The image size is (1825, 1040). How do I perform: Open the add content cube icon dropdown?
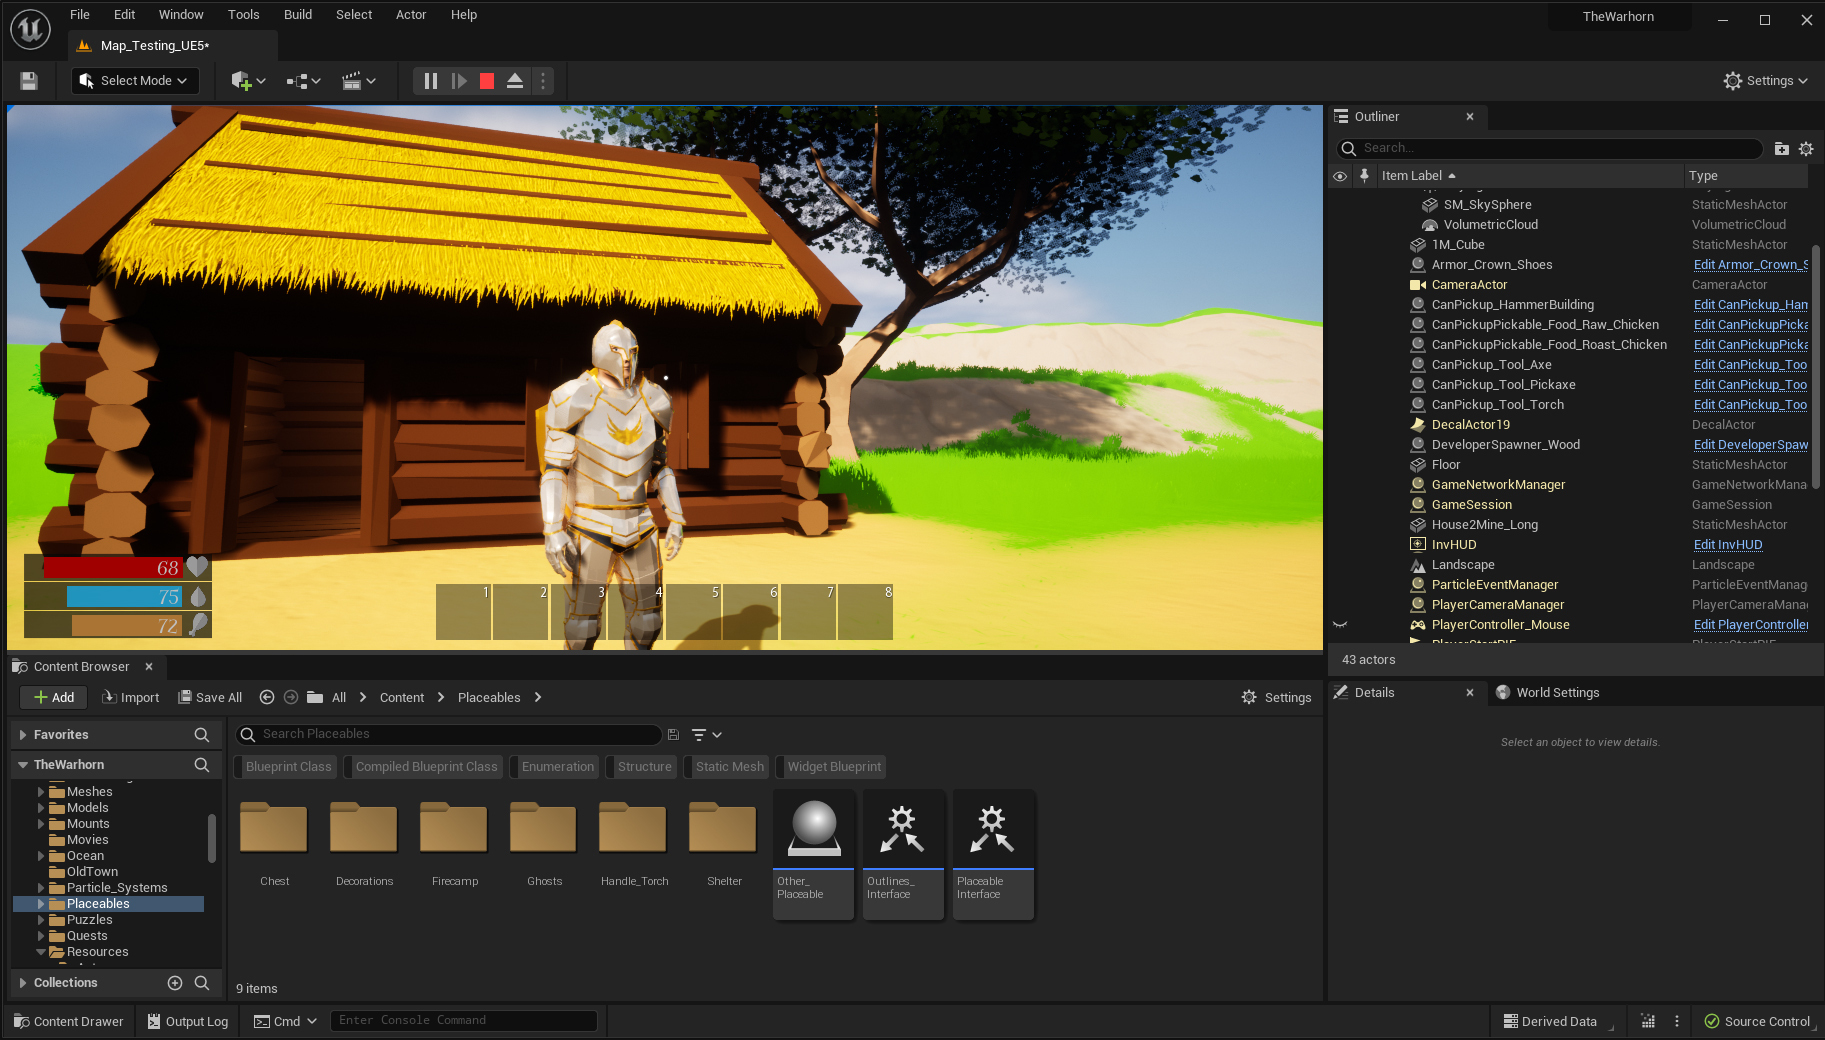[x=248, y=81]
